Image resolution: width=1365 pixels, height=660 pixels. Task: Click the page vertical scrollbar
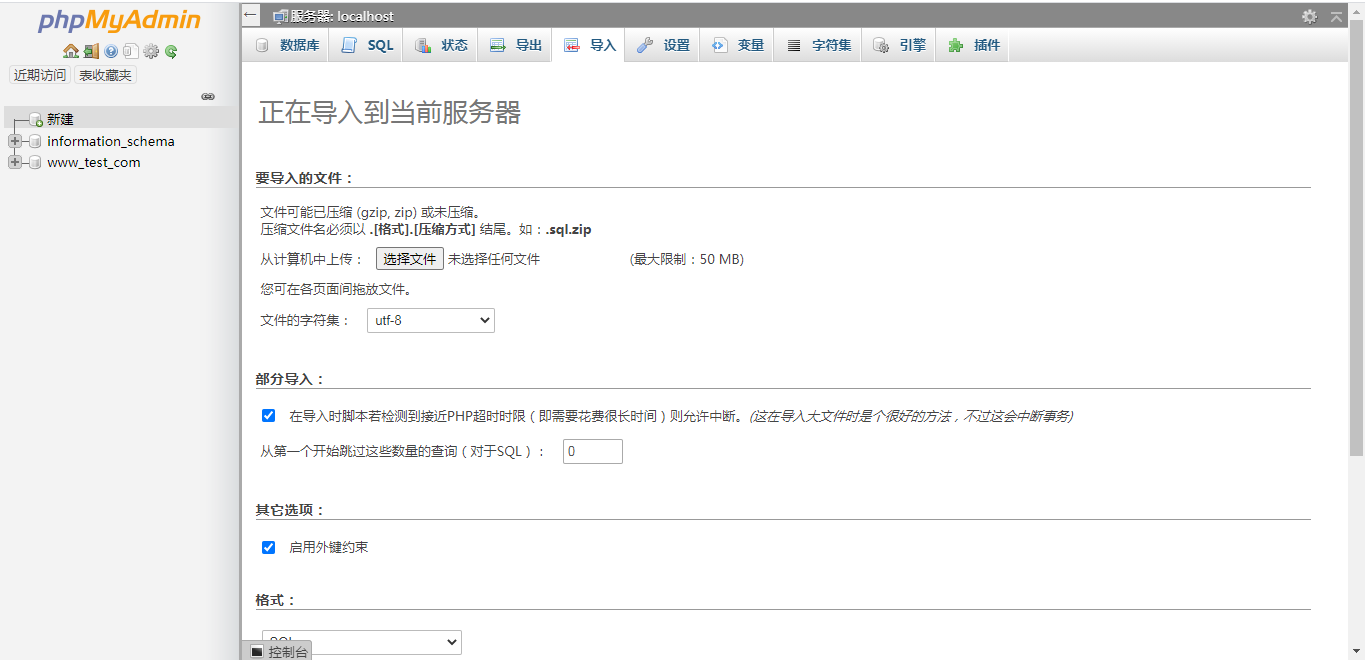coord(1356,240)
